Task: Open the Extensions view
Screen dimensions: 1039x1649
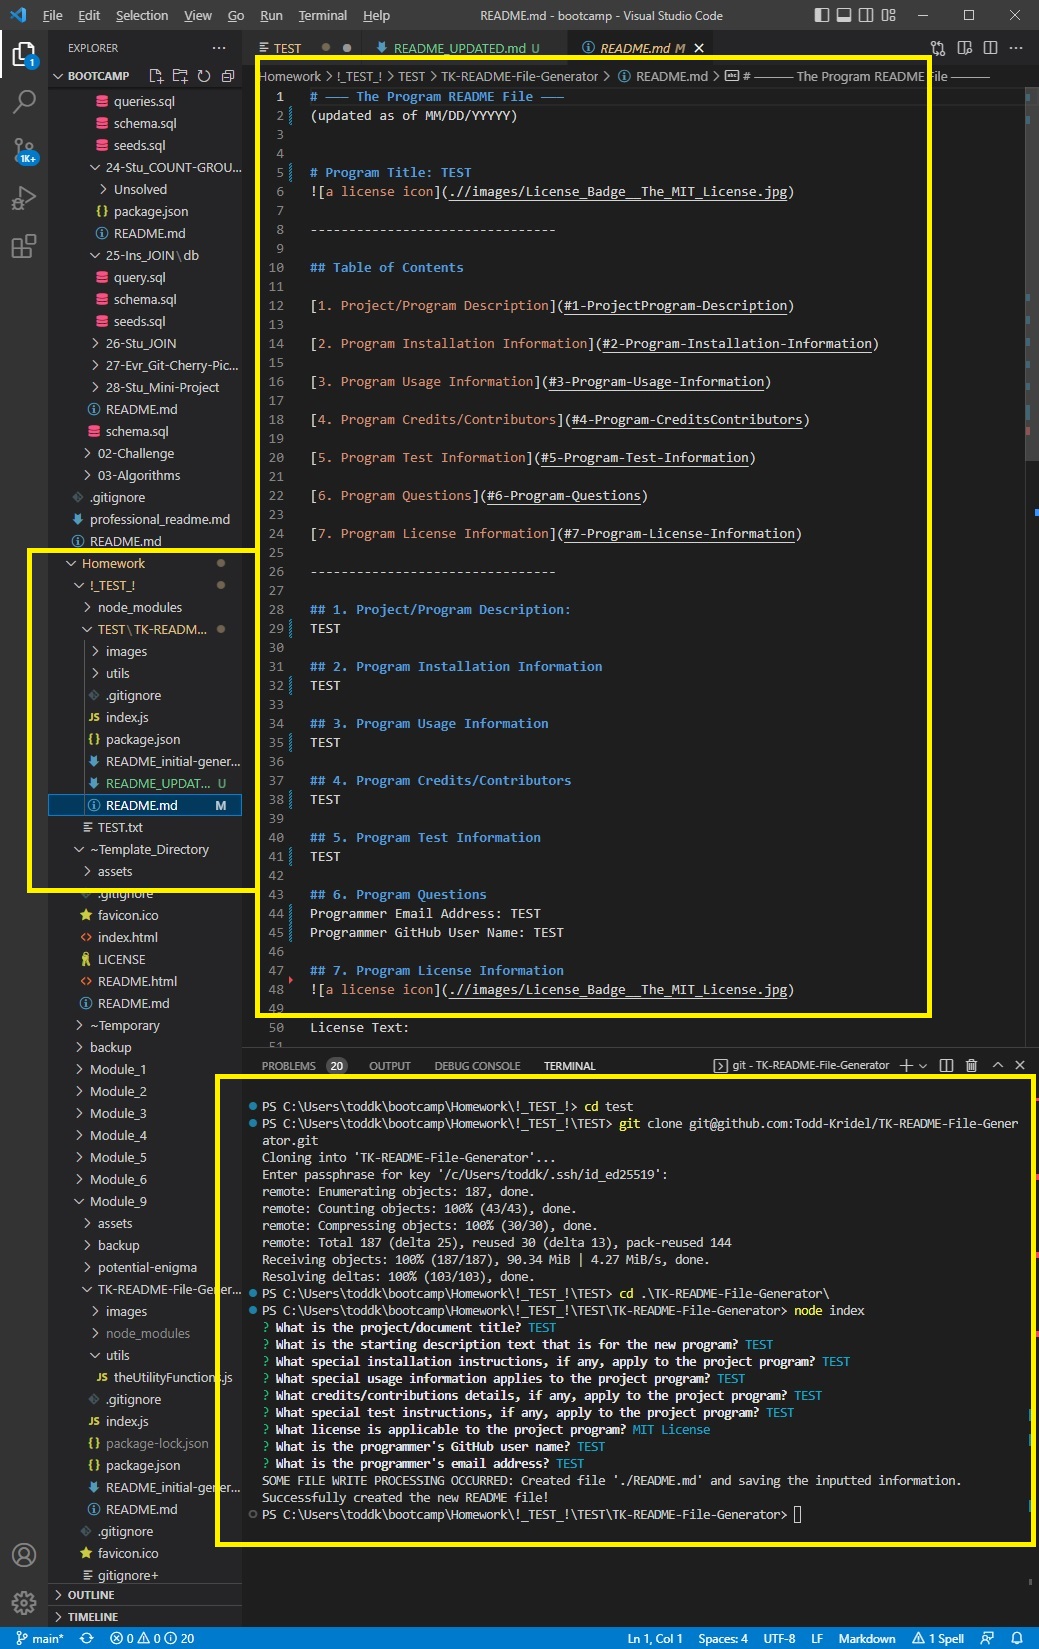Action: (24, 246)
